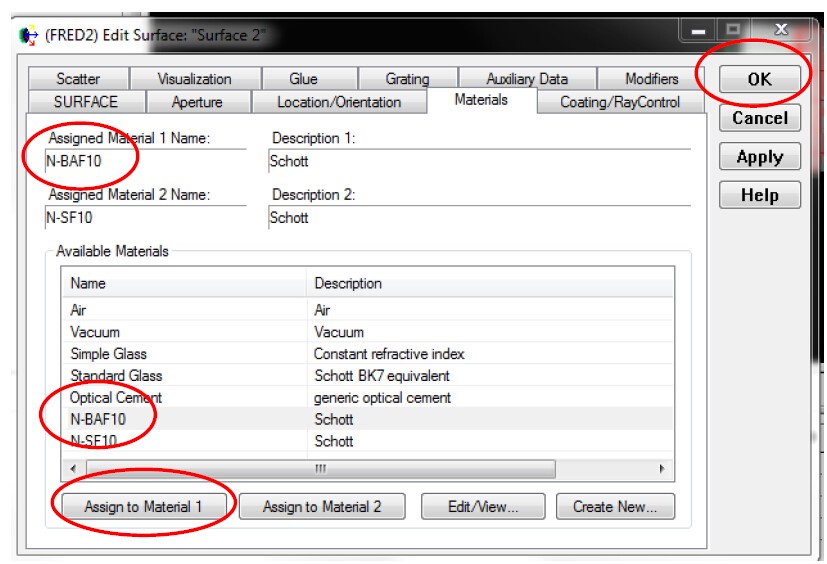This screenshot has height=564, width=827.
Task: Select the Aperture tab
Action: pos(197,102)
